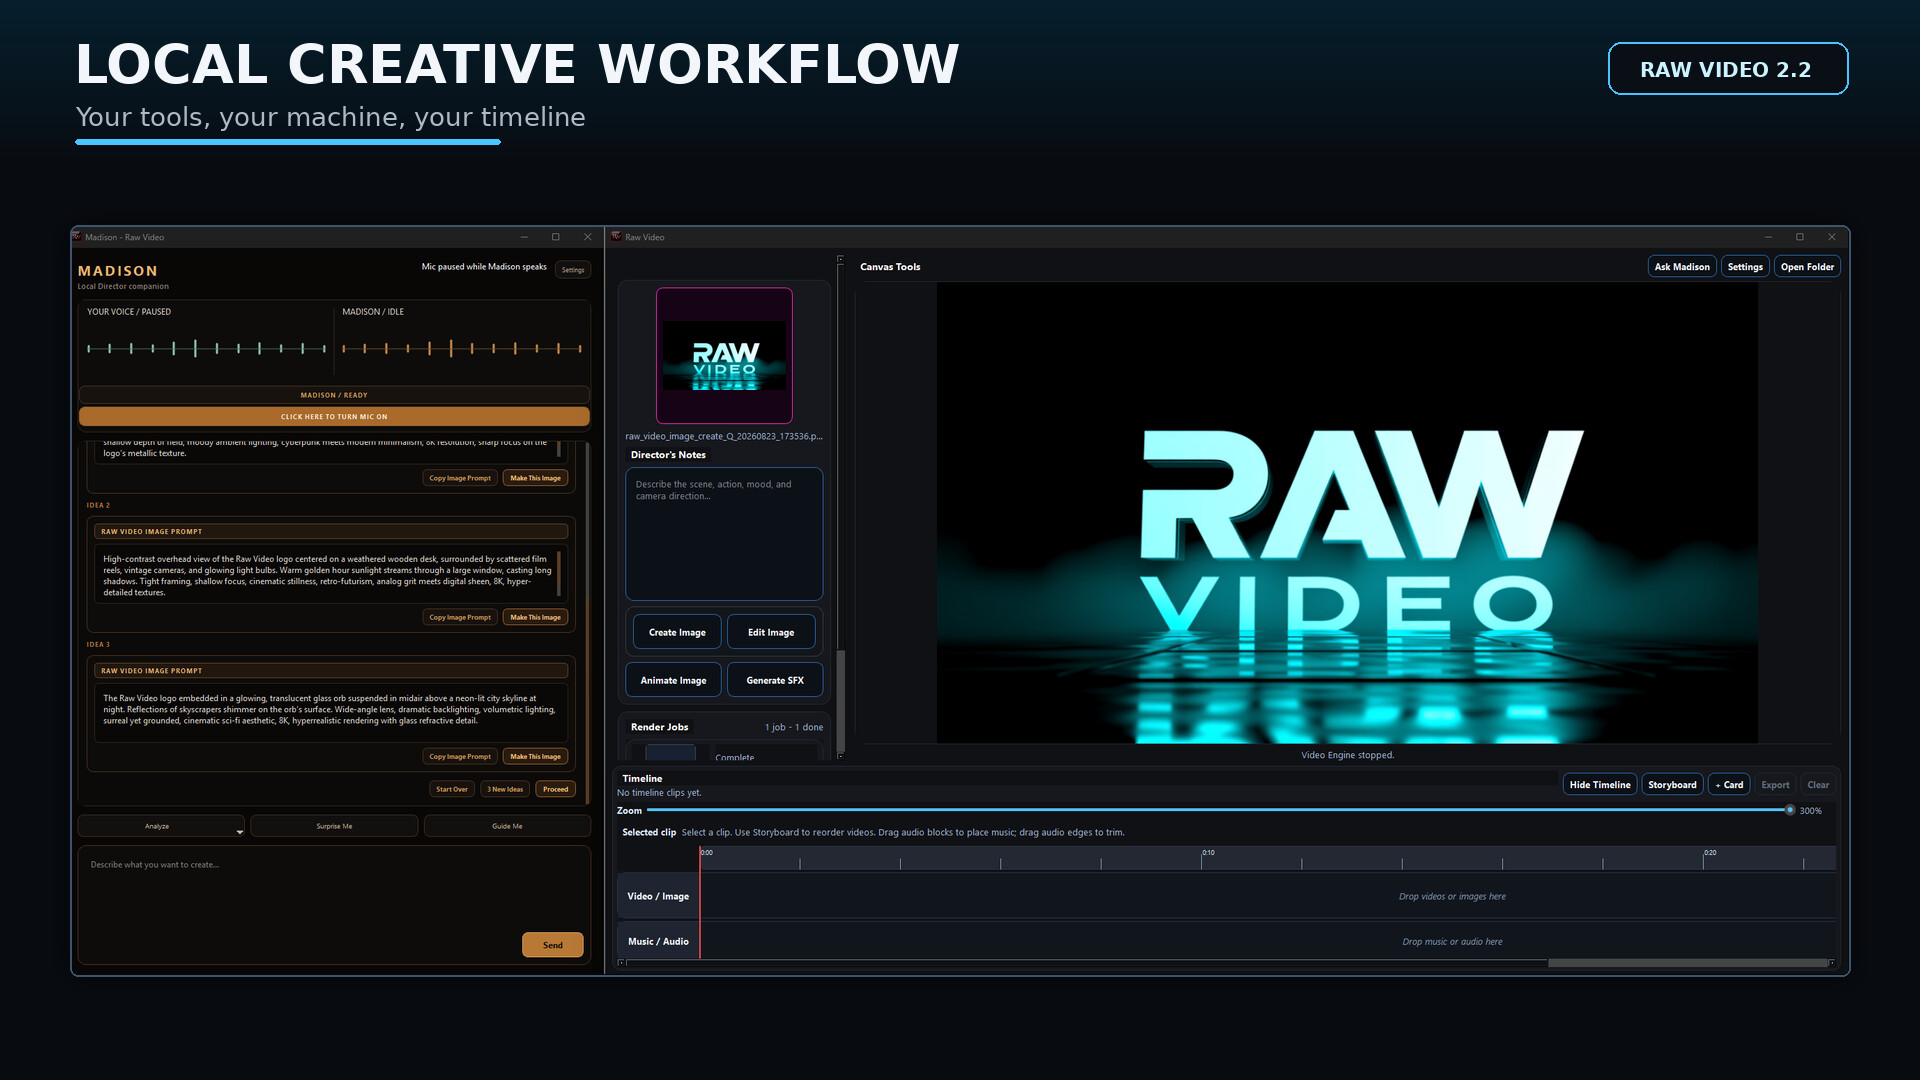
Task: Click Make This Image under Idea 3
Action: [x=536, y=757]
